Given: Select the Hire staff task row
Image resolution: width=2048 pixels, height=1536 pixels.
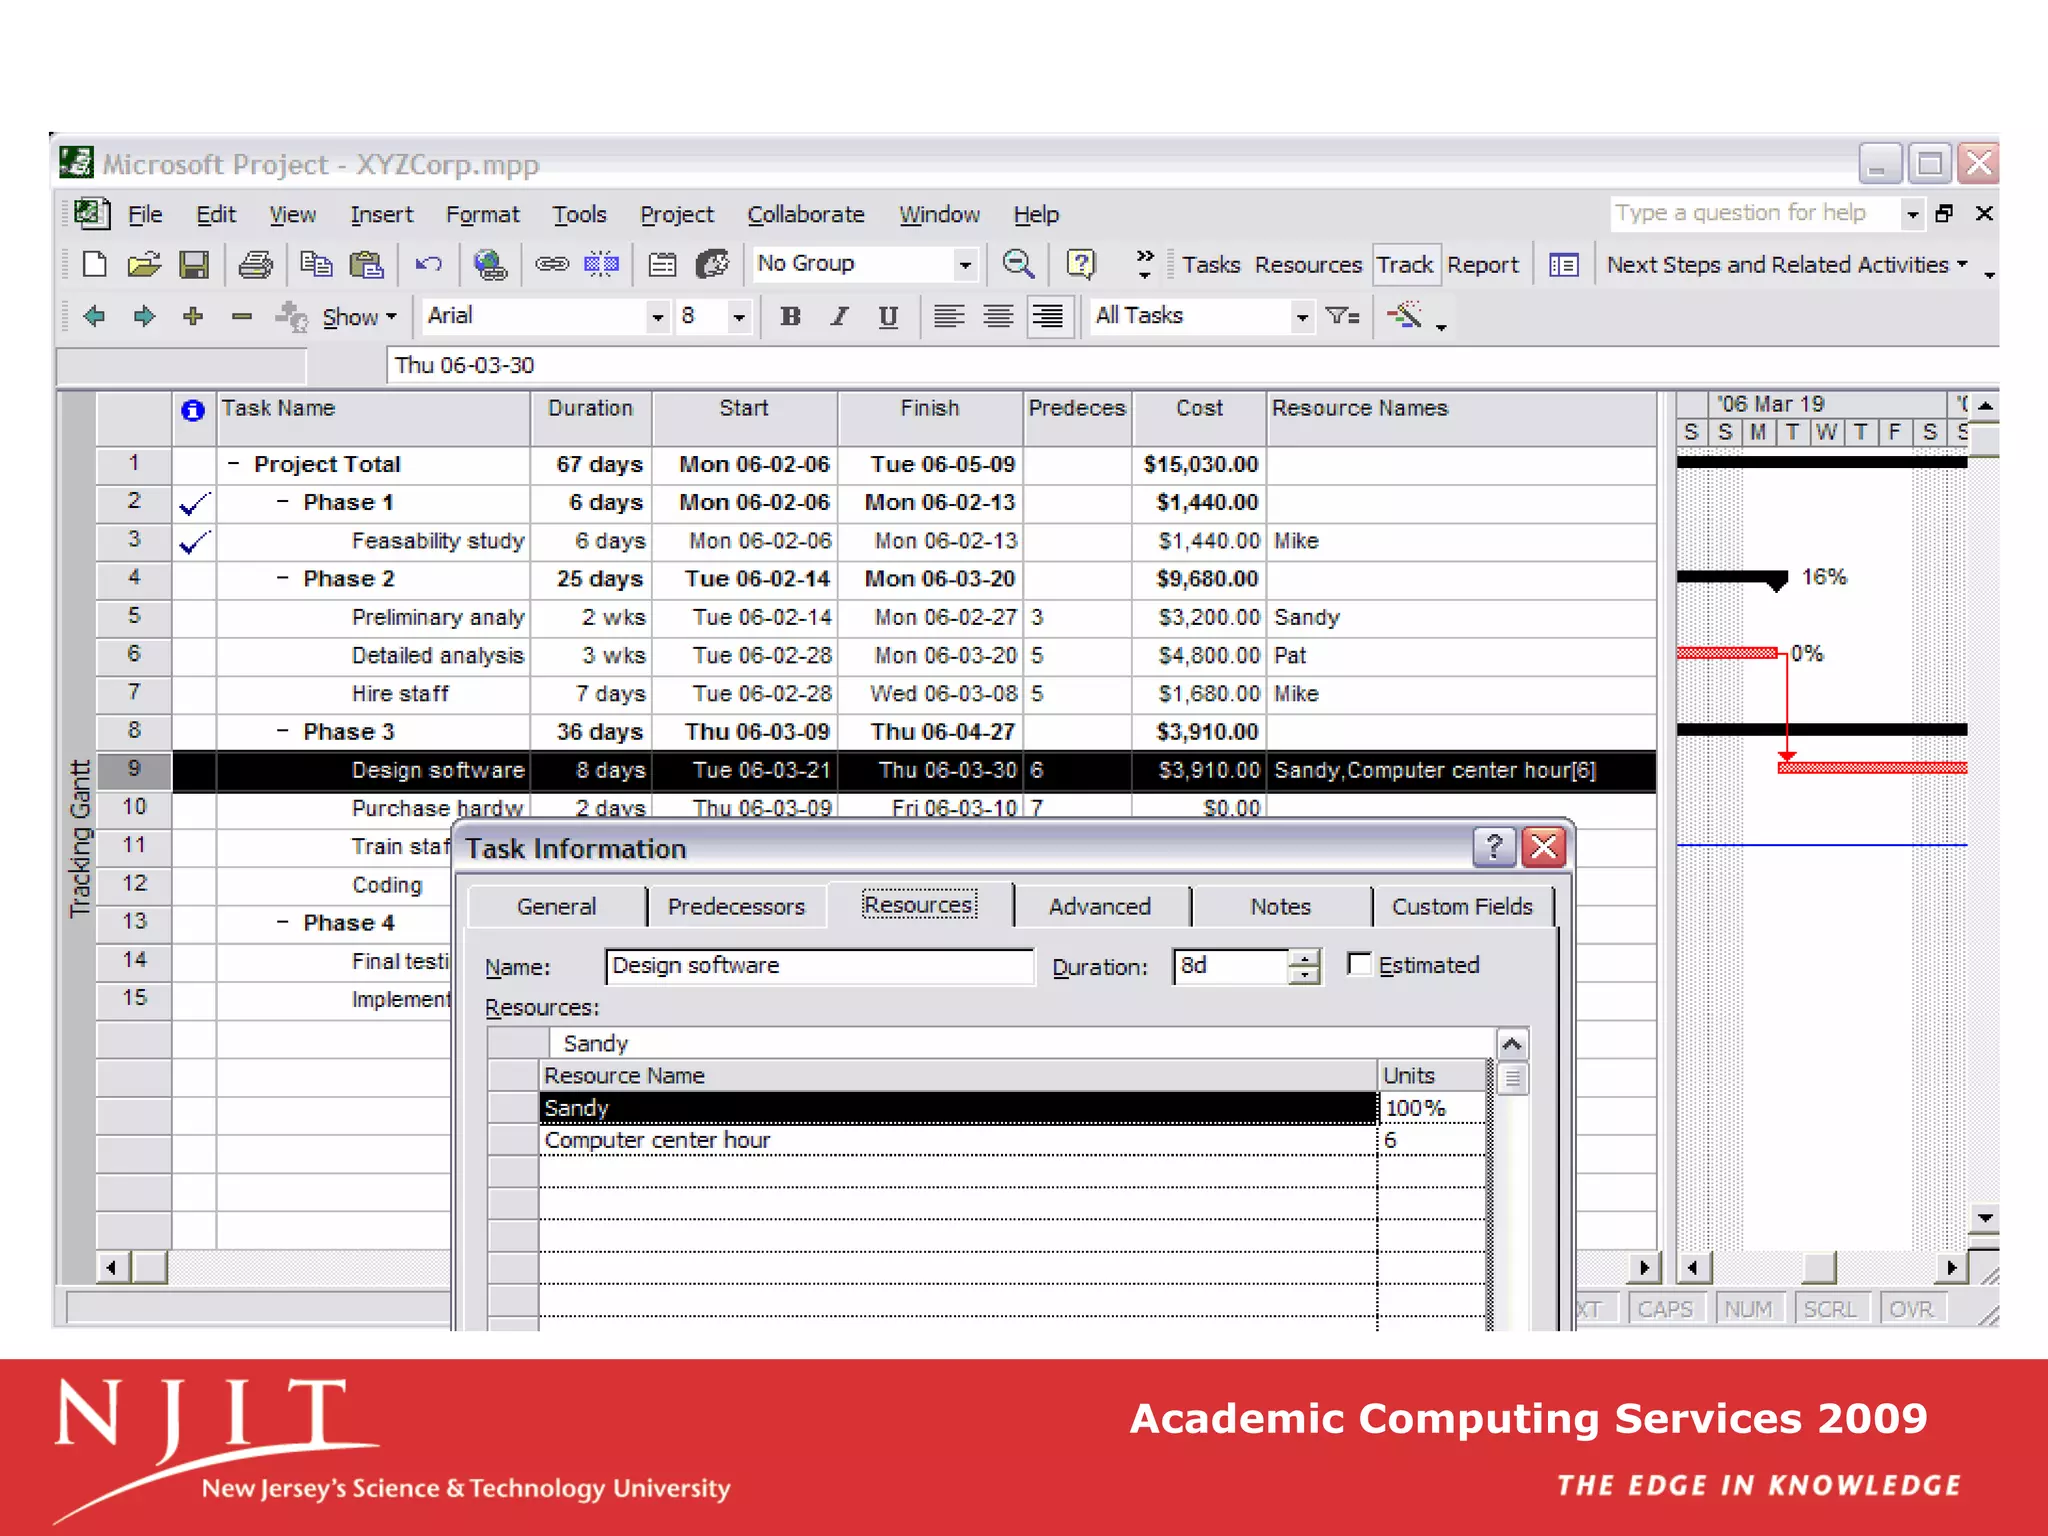Looking at the screenshot, I should click(x=876, y=693).
